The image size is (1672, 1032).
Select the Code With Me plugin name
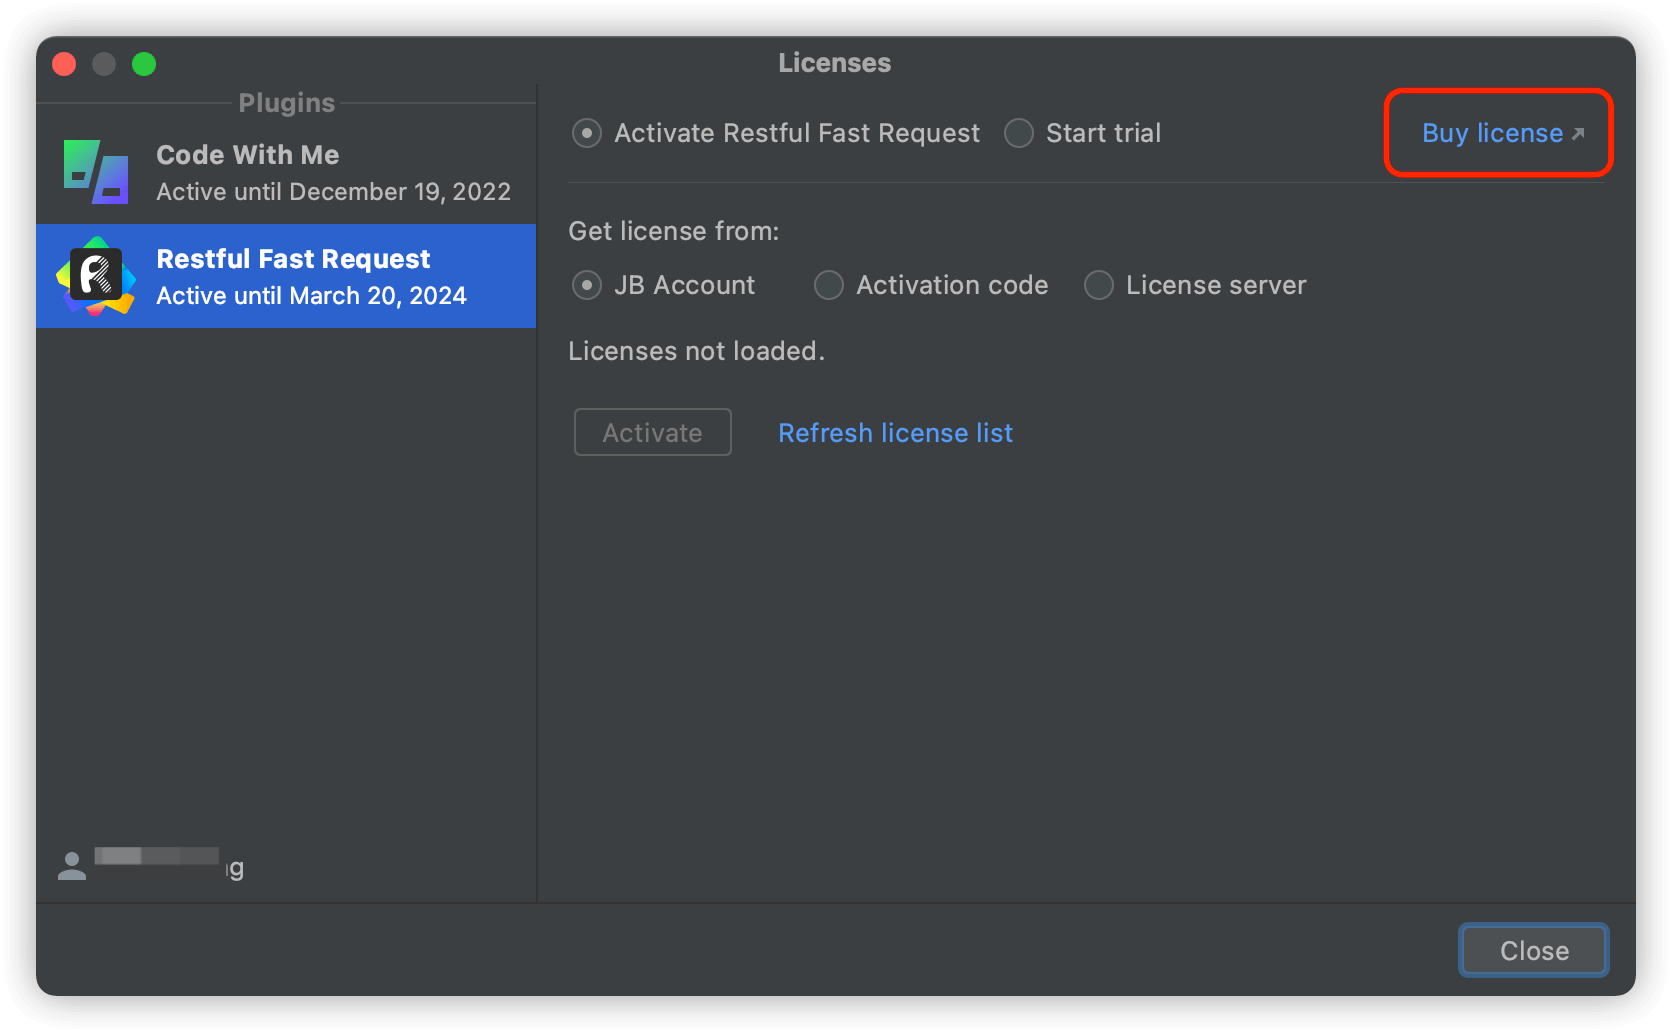pos(248,155)
